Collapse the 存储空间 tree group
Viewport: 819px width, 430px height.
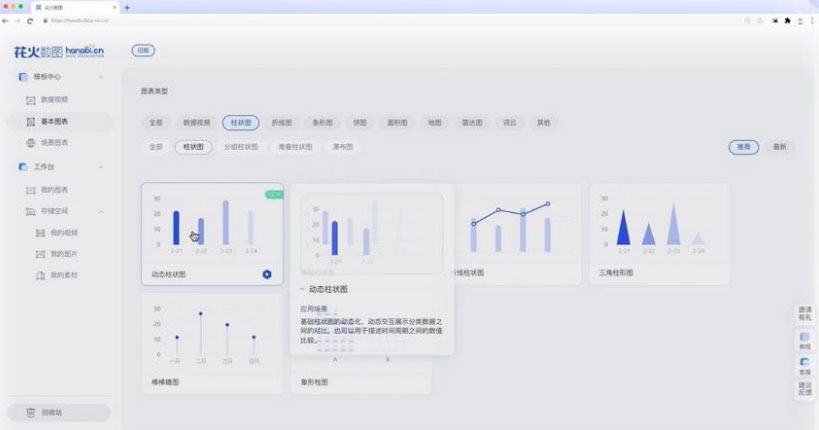point(101,211)
